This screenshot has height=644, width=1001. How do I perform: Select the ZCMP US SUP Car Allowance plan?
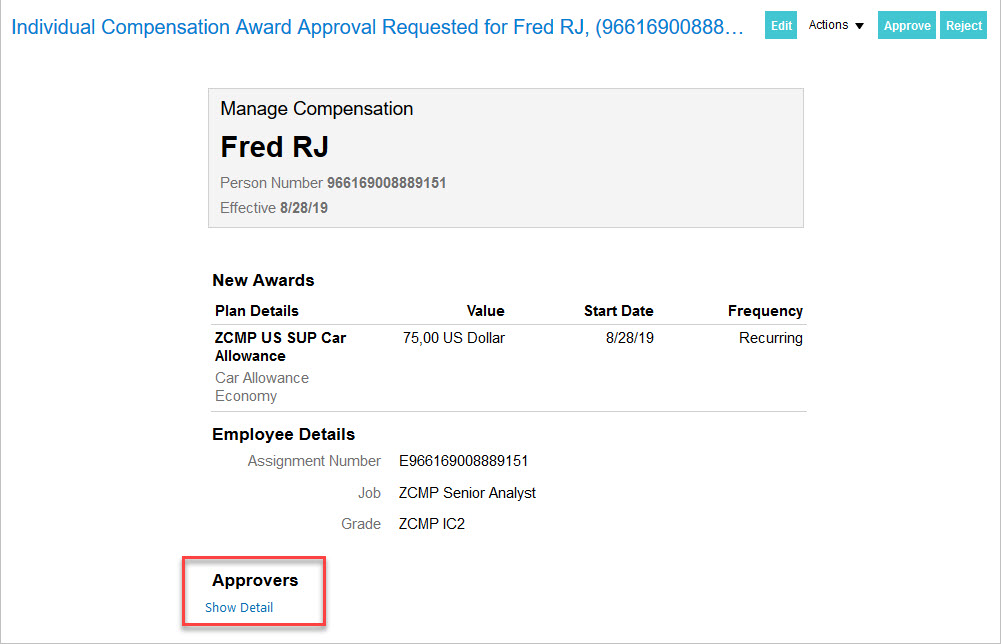[280, 347]
